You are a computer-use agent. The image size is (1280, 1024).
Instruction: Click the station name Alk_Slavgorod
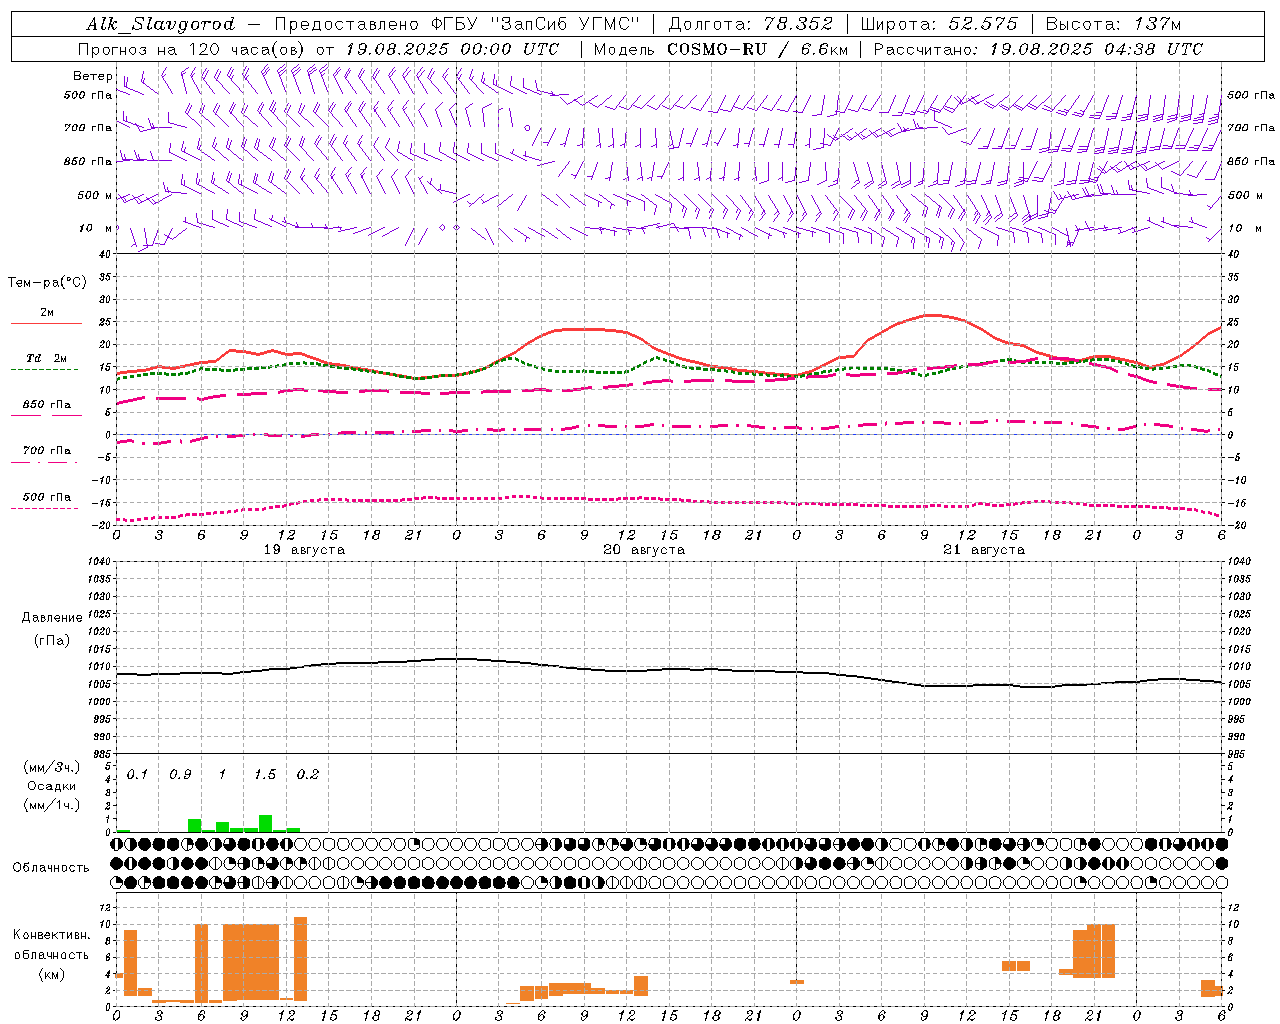tap(161, 24)
